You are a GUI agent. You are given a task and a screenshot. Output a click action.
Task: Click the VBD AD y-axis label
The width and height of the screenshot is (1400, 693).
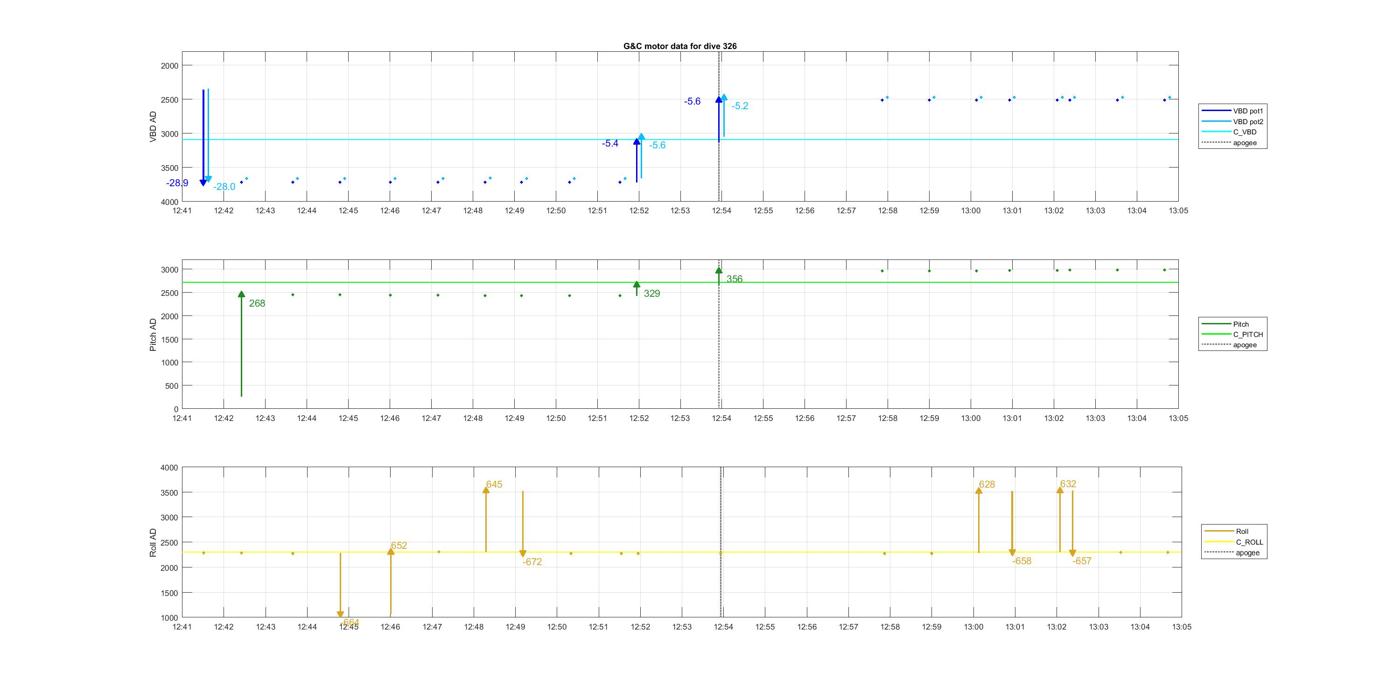point(154,127)
